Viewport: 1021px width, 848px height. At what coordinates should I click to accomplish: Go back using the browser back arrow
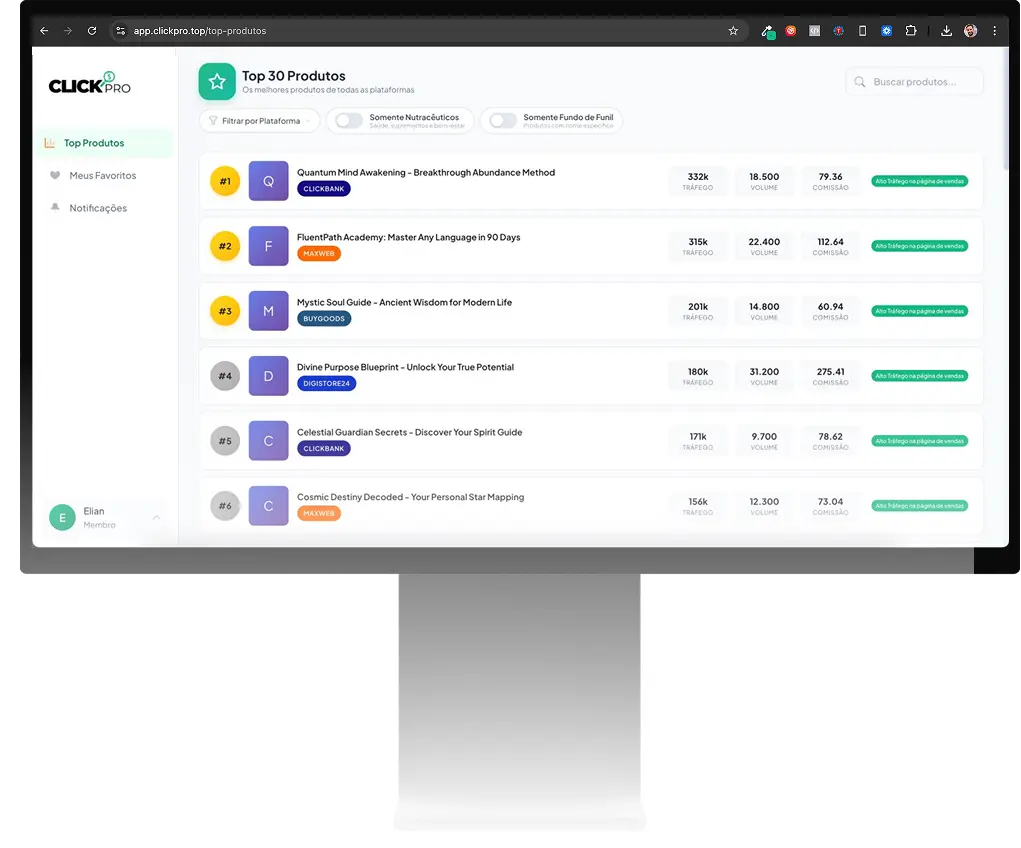(x=44, y=31)
